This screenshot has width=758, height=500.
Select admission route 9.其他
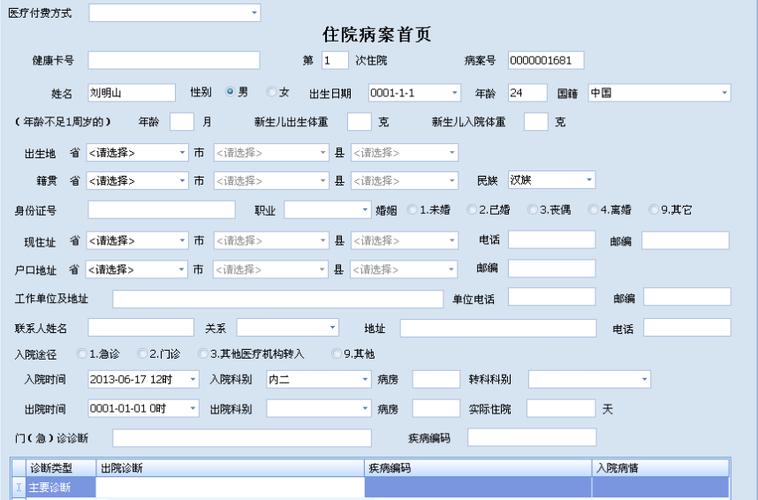click(336, 354)
